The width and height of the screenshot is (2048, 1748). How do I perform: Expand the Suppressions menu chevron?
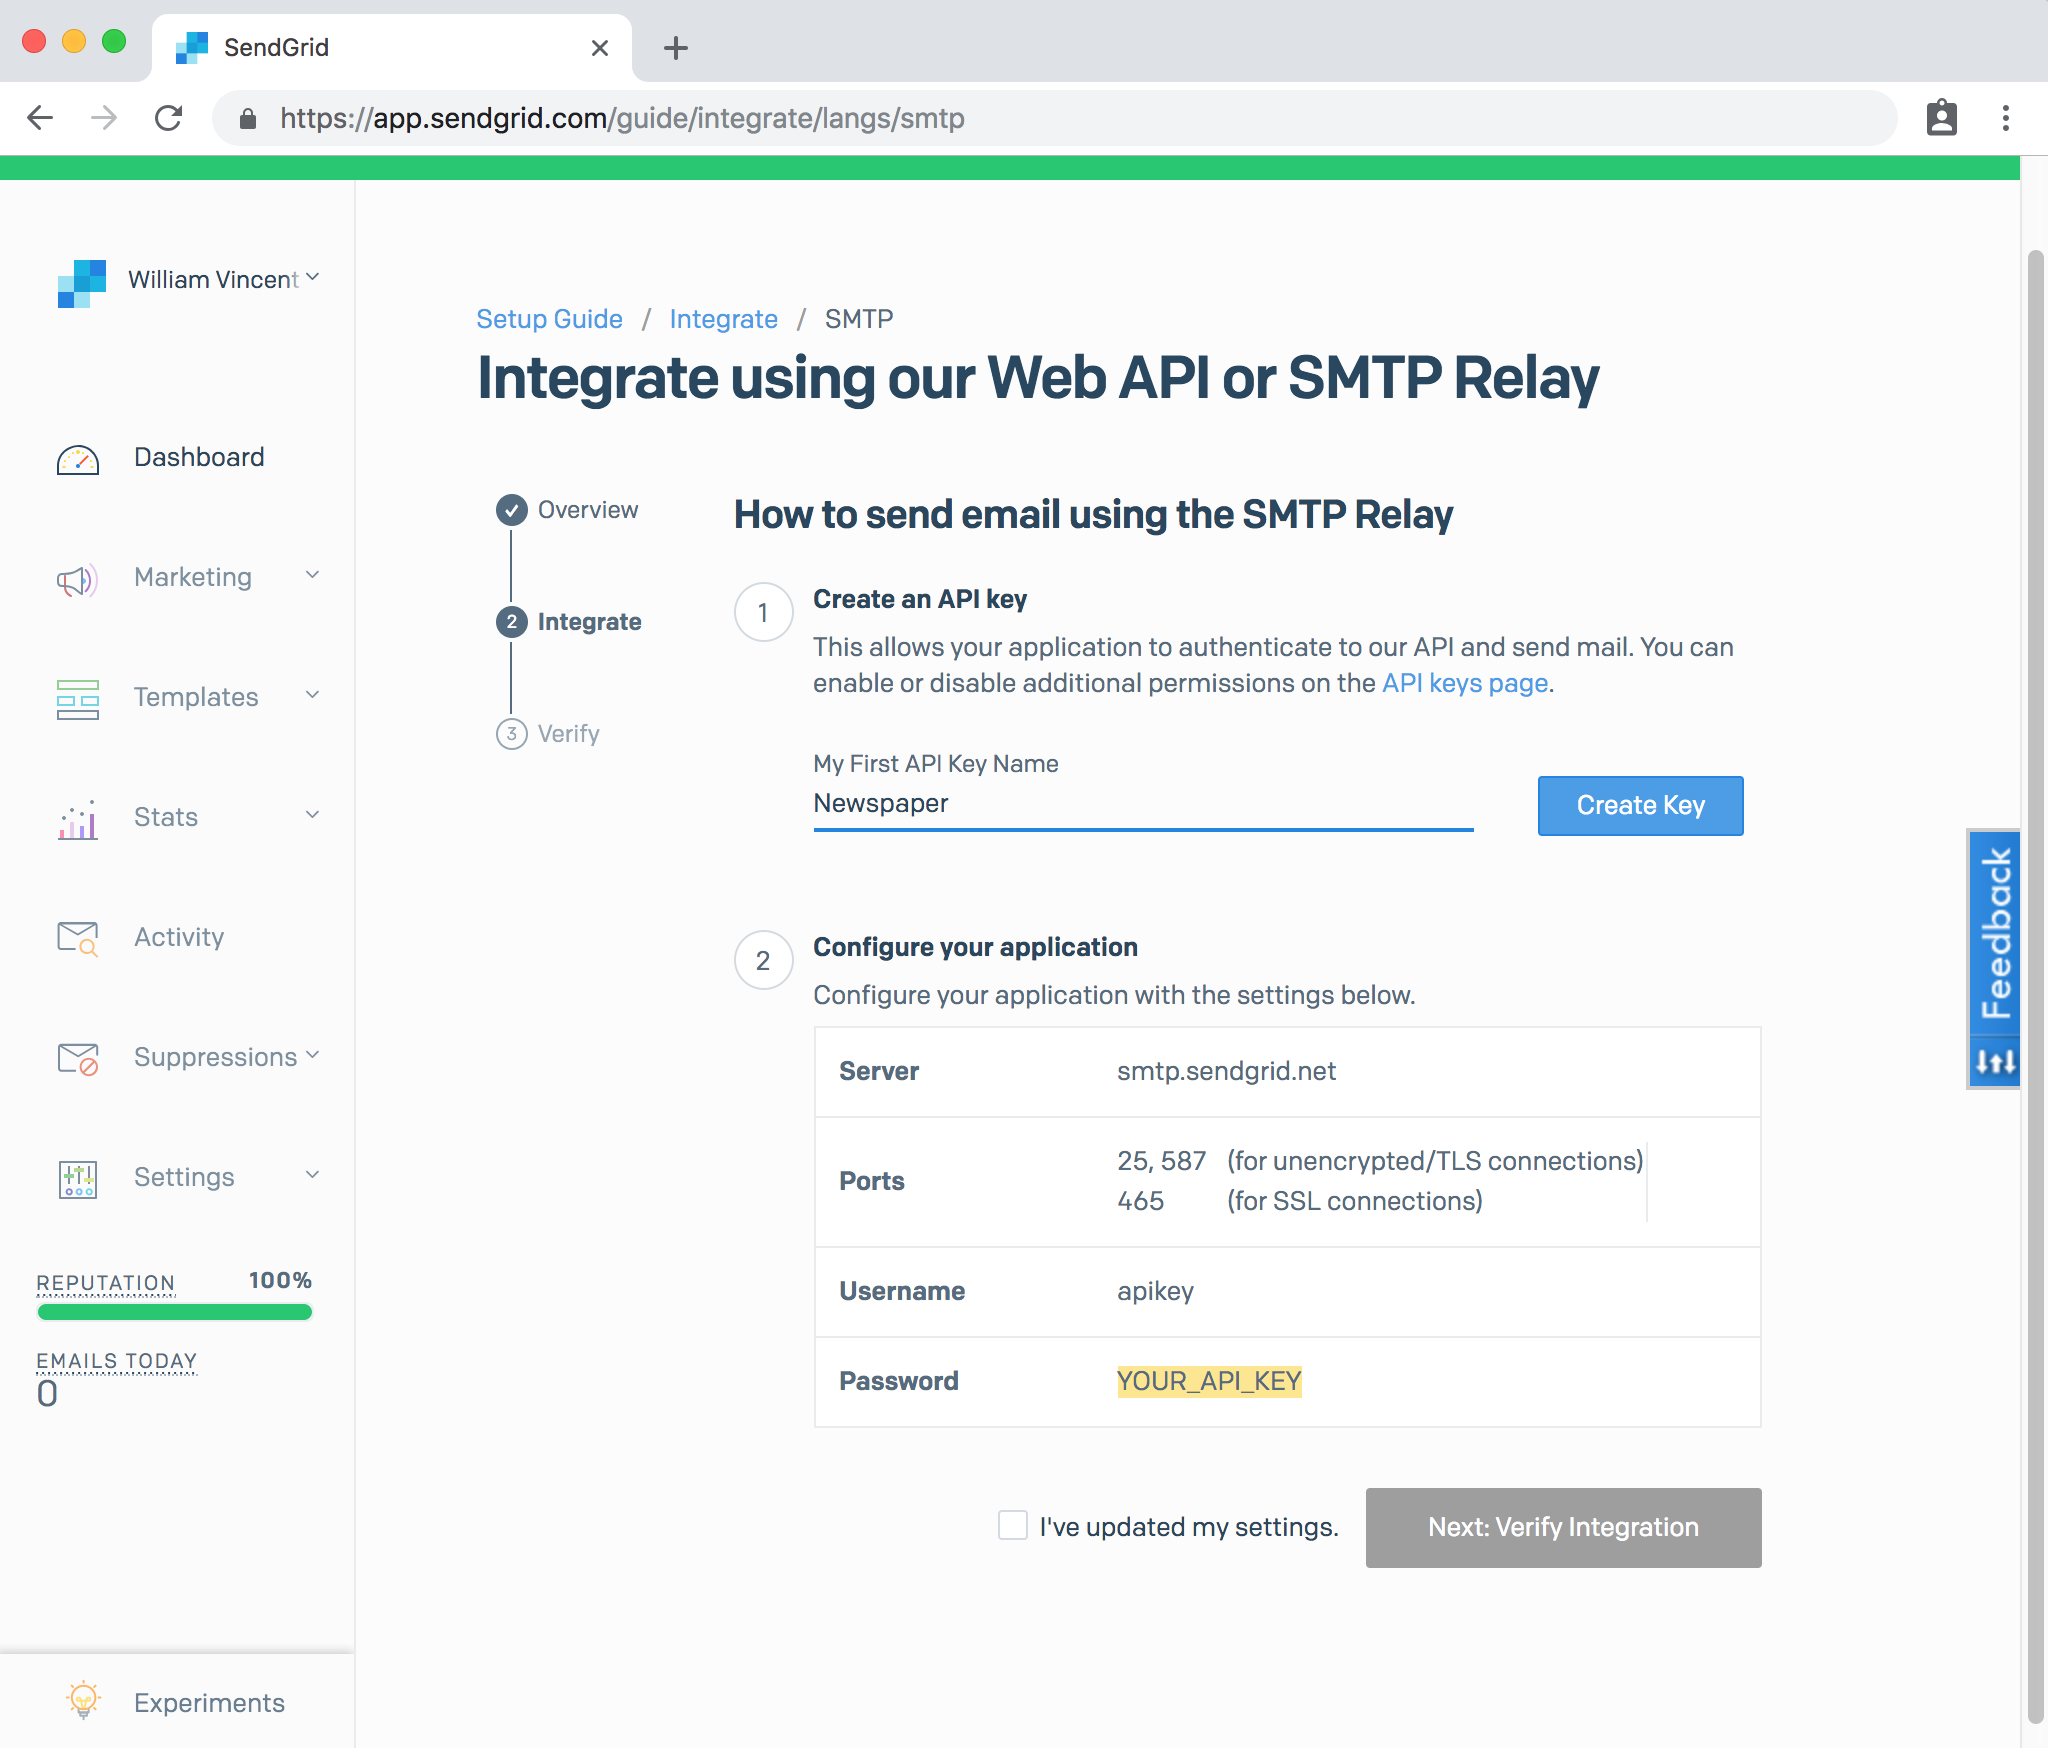click(x=313, y=1055)
